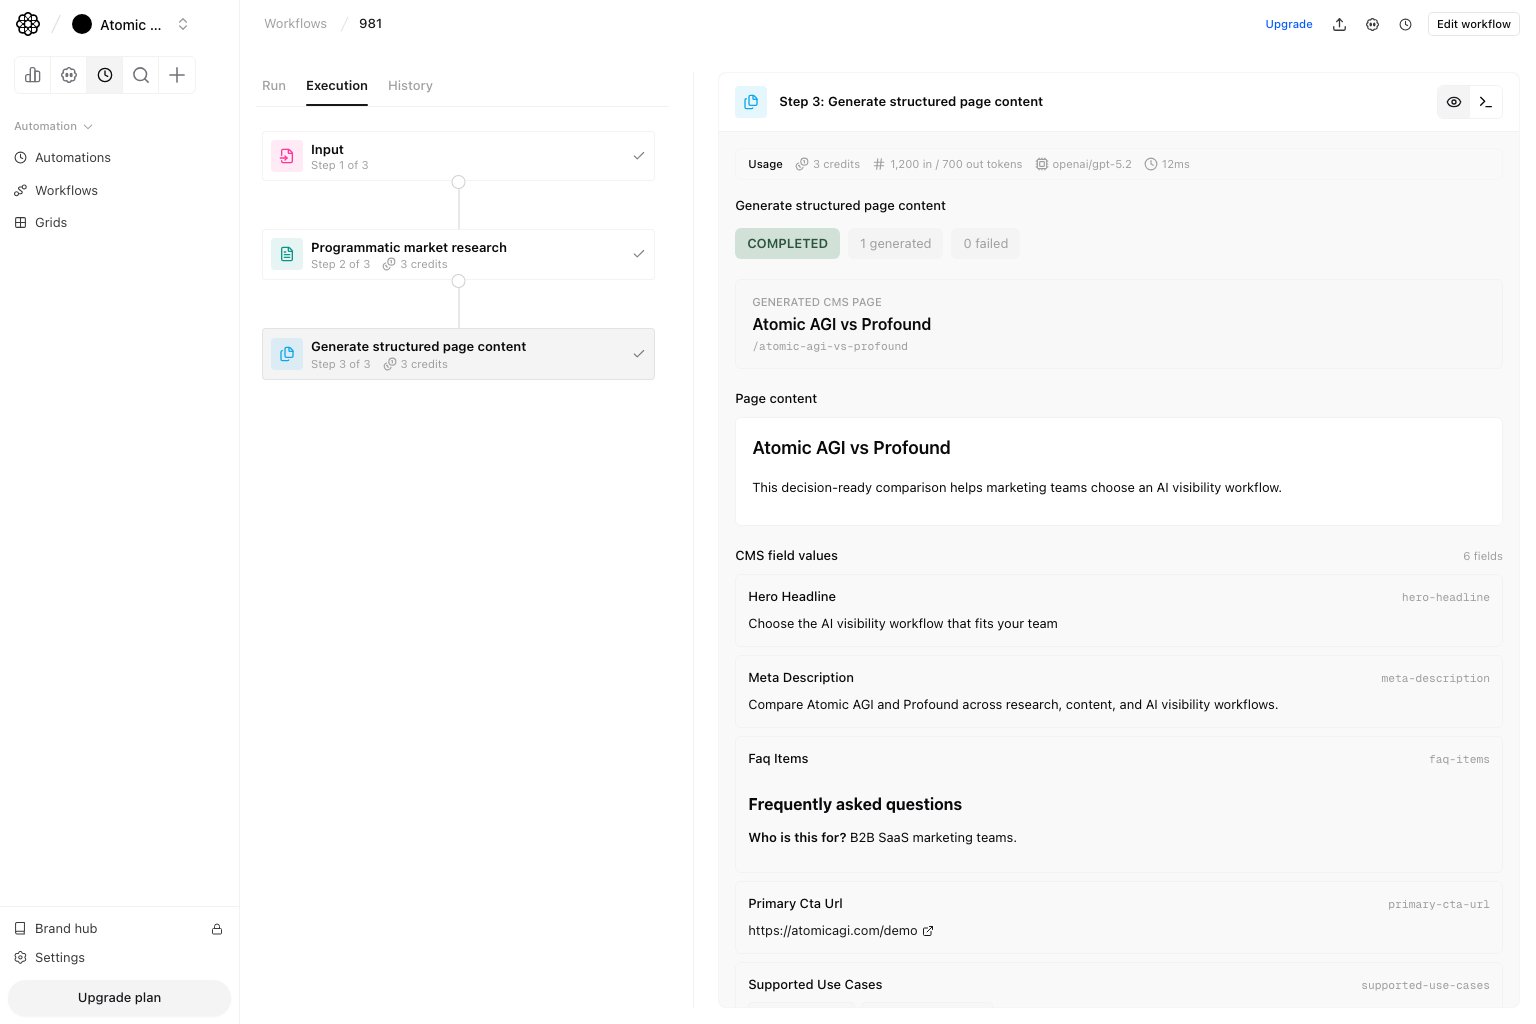Toggle the eye preview view
Image resolution: width=1536 pixels, height=1024 pixels.
coord(1453,102)
